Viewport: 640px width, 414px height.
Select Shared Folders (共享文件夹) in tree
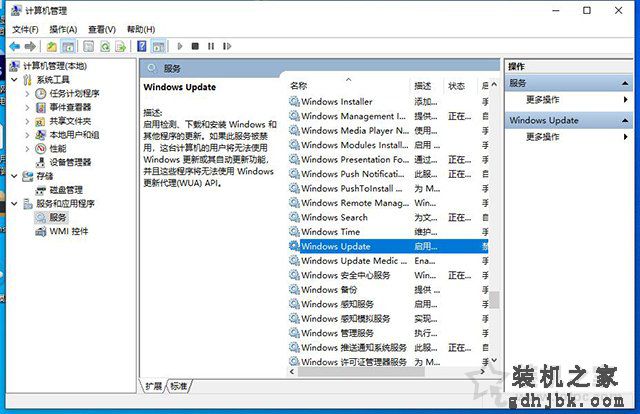(70, 121)
